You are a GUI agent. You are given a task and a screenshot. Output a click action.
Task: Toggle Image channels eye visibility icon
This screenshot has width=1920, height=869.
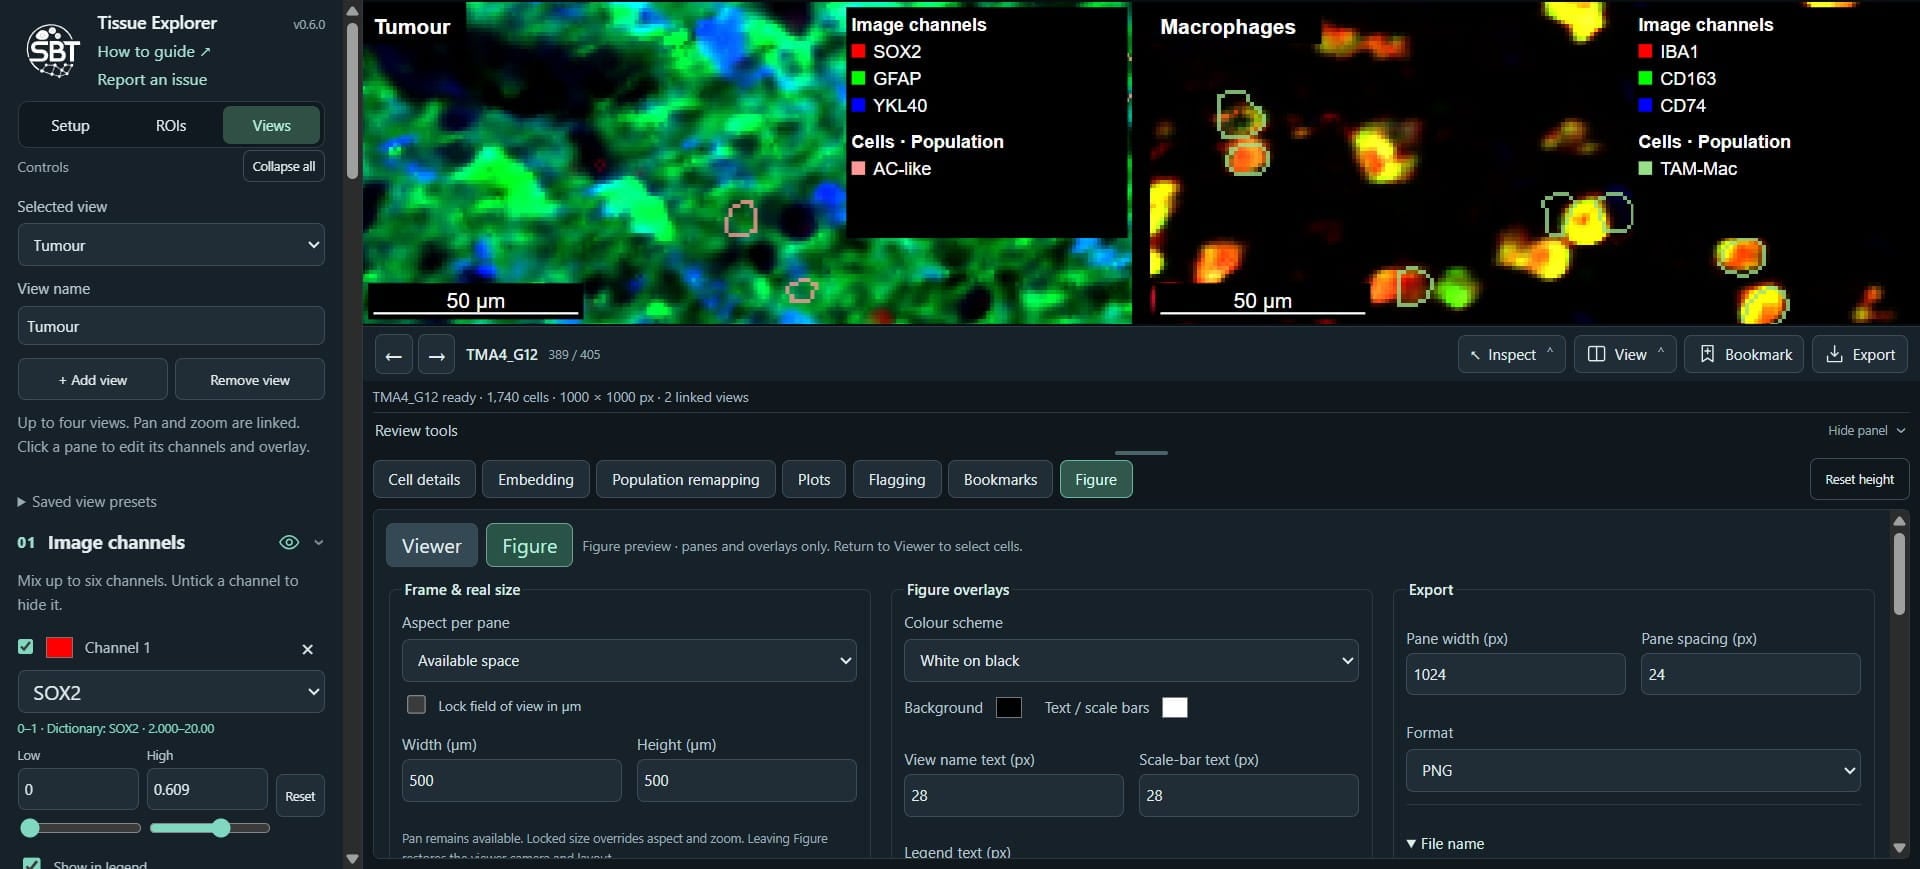click(x=289, y=542)
